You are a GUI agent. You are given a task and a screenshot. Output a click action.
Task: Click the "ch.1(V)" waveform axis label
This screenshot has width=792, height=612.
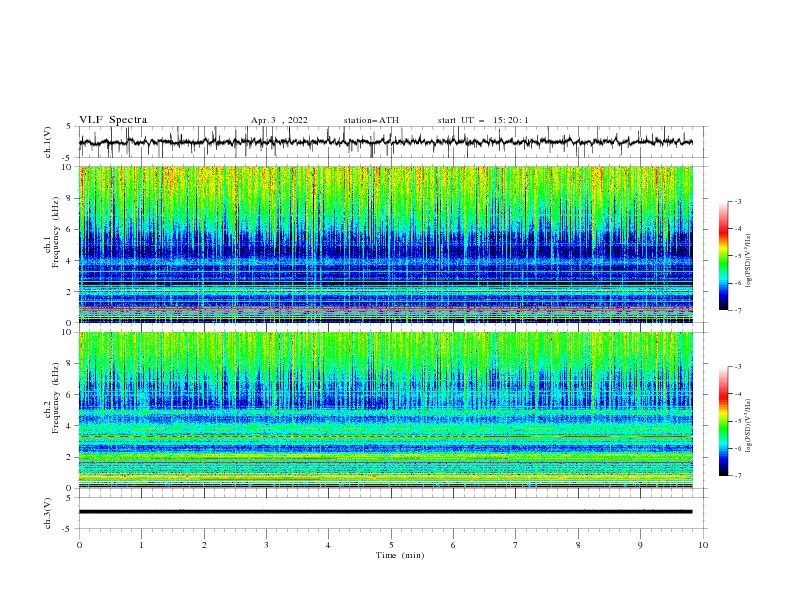tap(48, 142)
